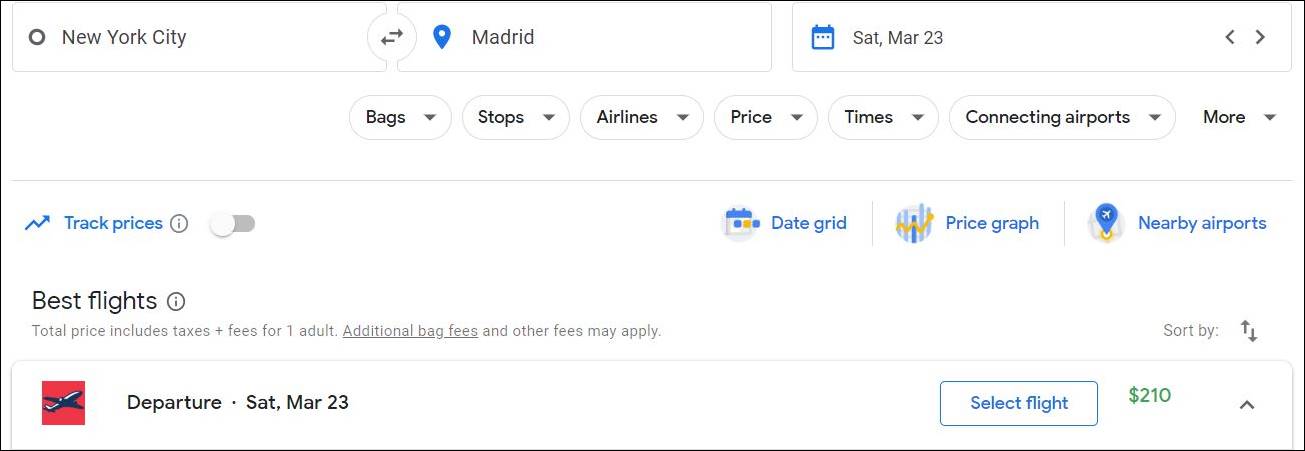
Task: Expand the Airlines filter dropdown
Action: tap(642, 117)
